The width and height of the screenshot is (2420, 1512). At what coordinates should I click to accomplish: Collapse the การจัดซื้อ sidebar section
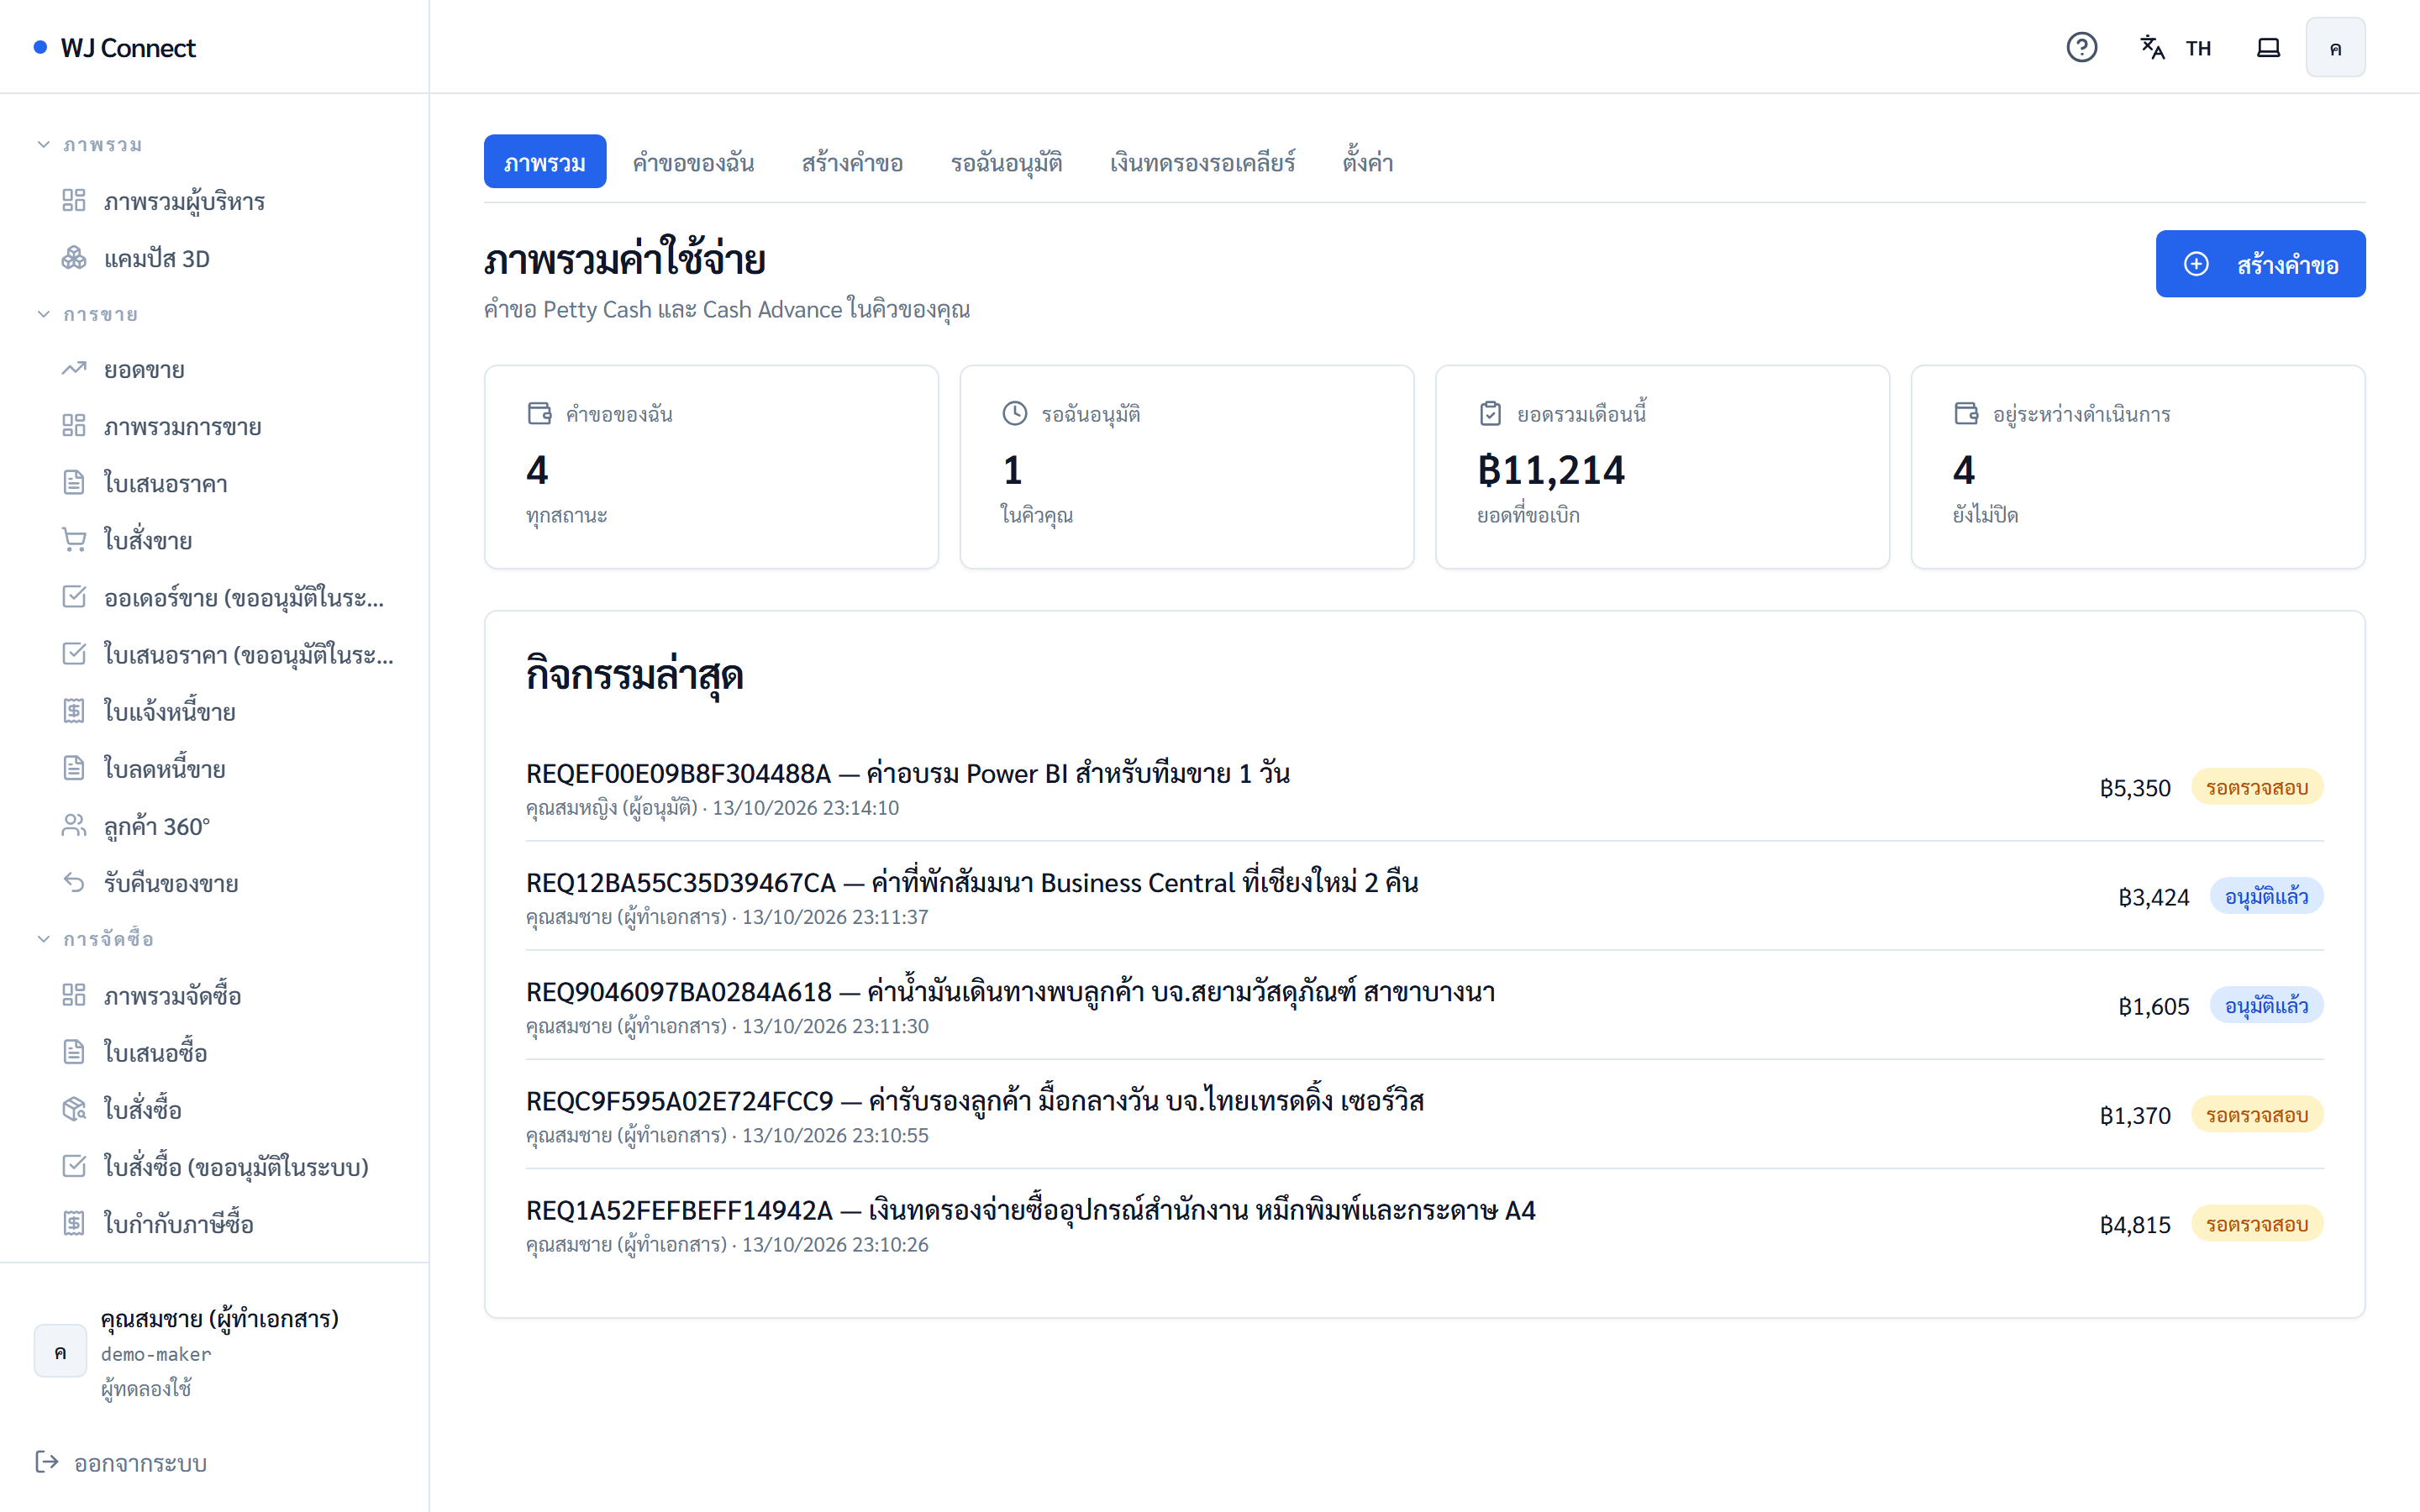click(x=94, y=939)
